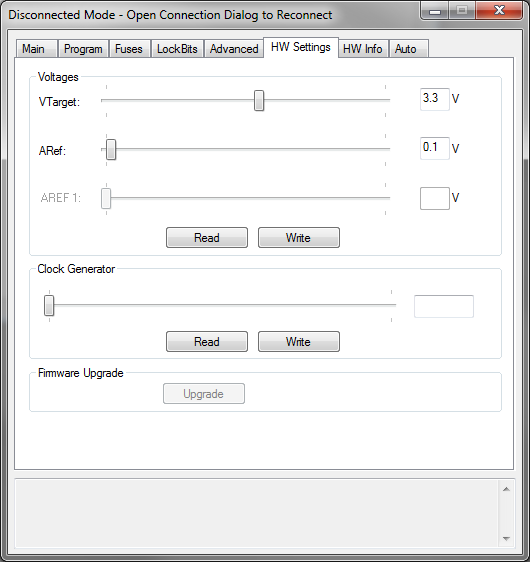Click the AREF 1 slider thumb

click(106, 198)
